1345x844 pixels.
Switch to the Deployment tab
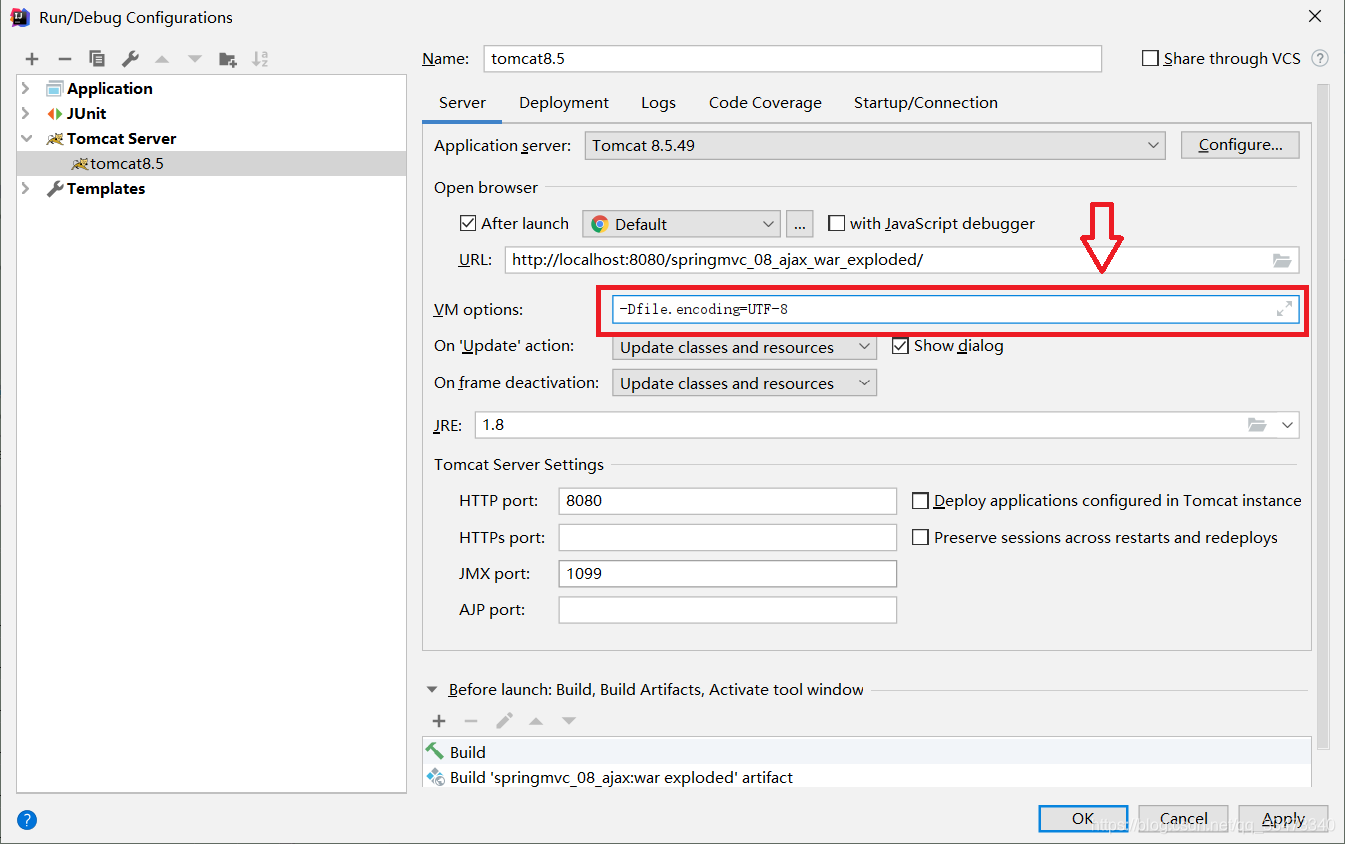coord(564,103)
